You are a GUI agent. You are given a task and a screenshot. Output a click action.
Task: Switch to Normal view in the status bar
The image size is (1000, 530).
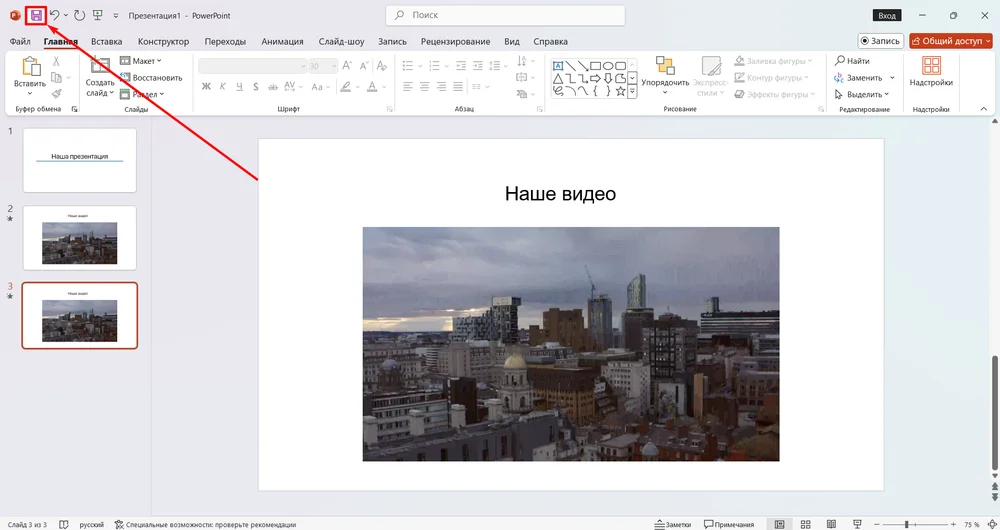pos(779,524)
